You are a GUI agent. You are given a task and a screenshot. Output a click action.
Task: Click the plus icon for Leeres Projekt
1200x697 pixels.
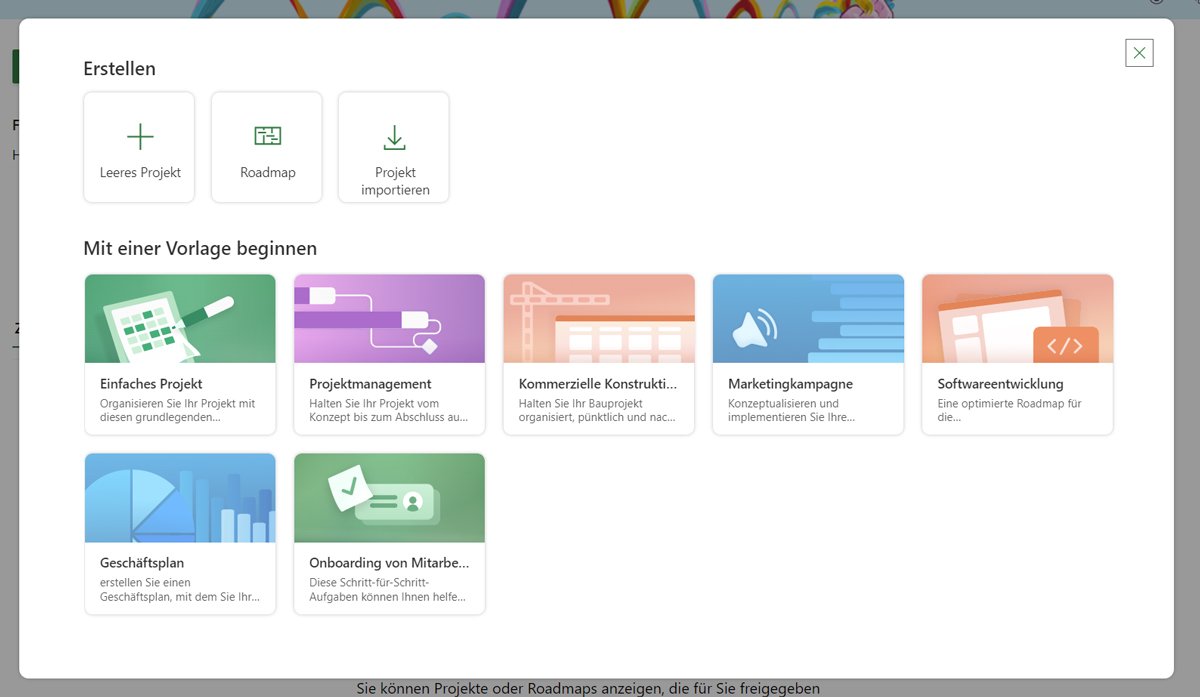coord(140,137)
